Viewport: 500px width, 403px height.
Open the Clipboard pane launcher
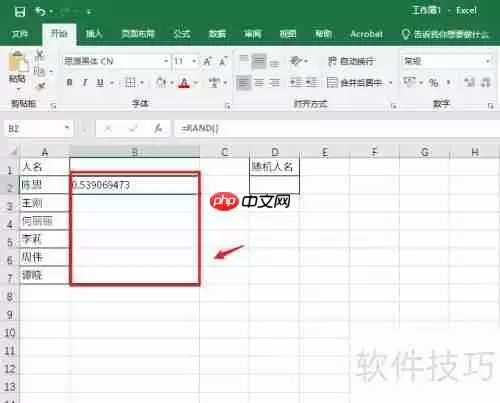click(53, 106)
